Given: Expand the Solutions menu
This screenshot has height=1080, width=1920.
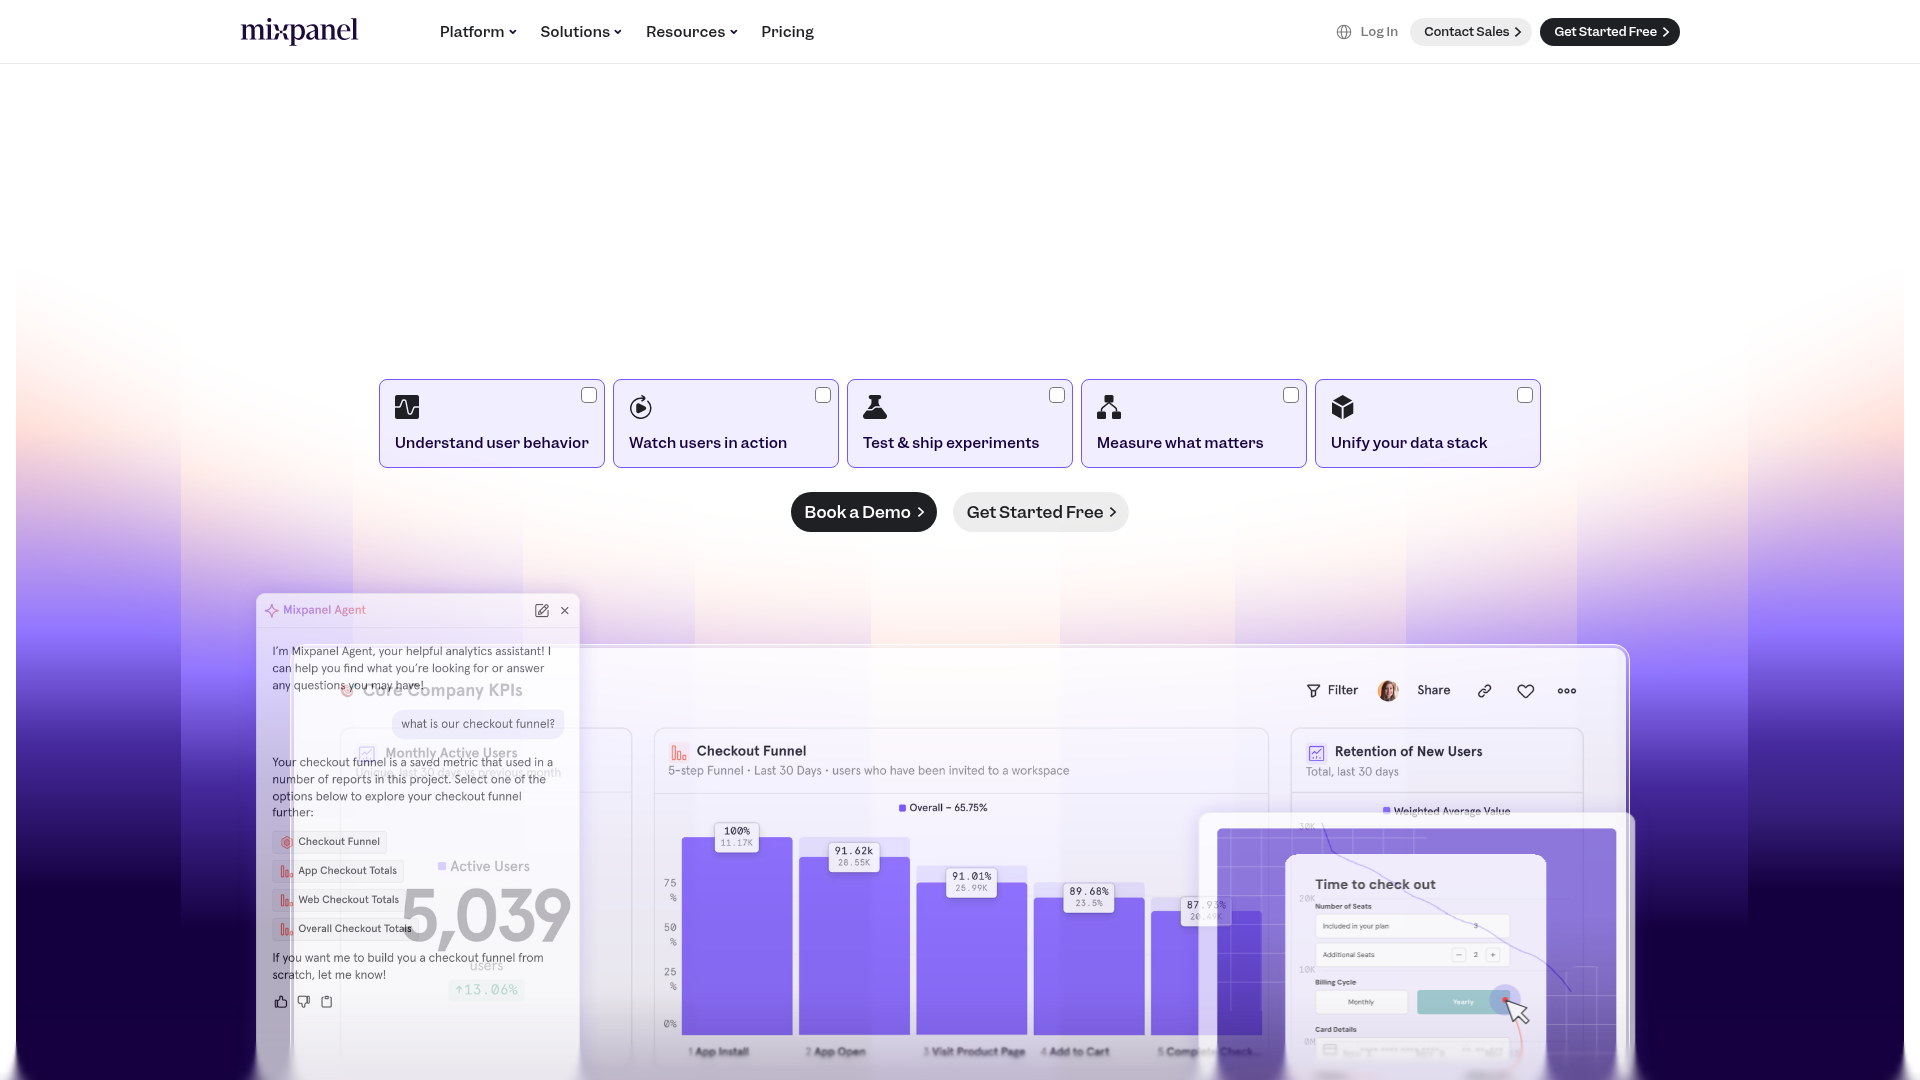Looking at the screenshot, I should [581, 32].
